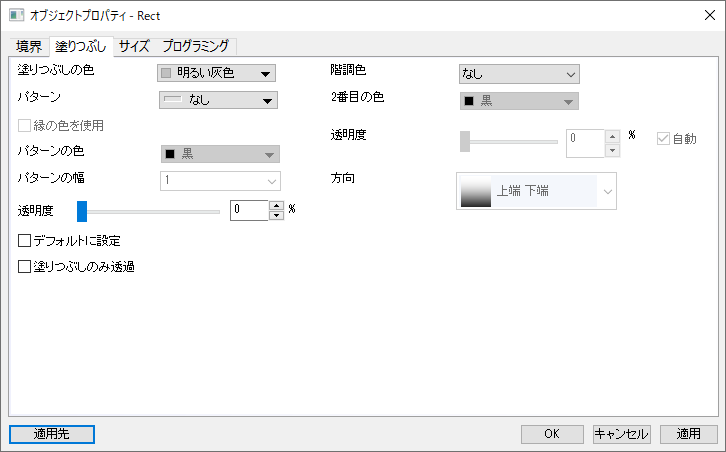Switch to the 境界 tab
Screen dimensions: 726x452
point(29,46)
